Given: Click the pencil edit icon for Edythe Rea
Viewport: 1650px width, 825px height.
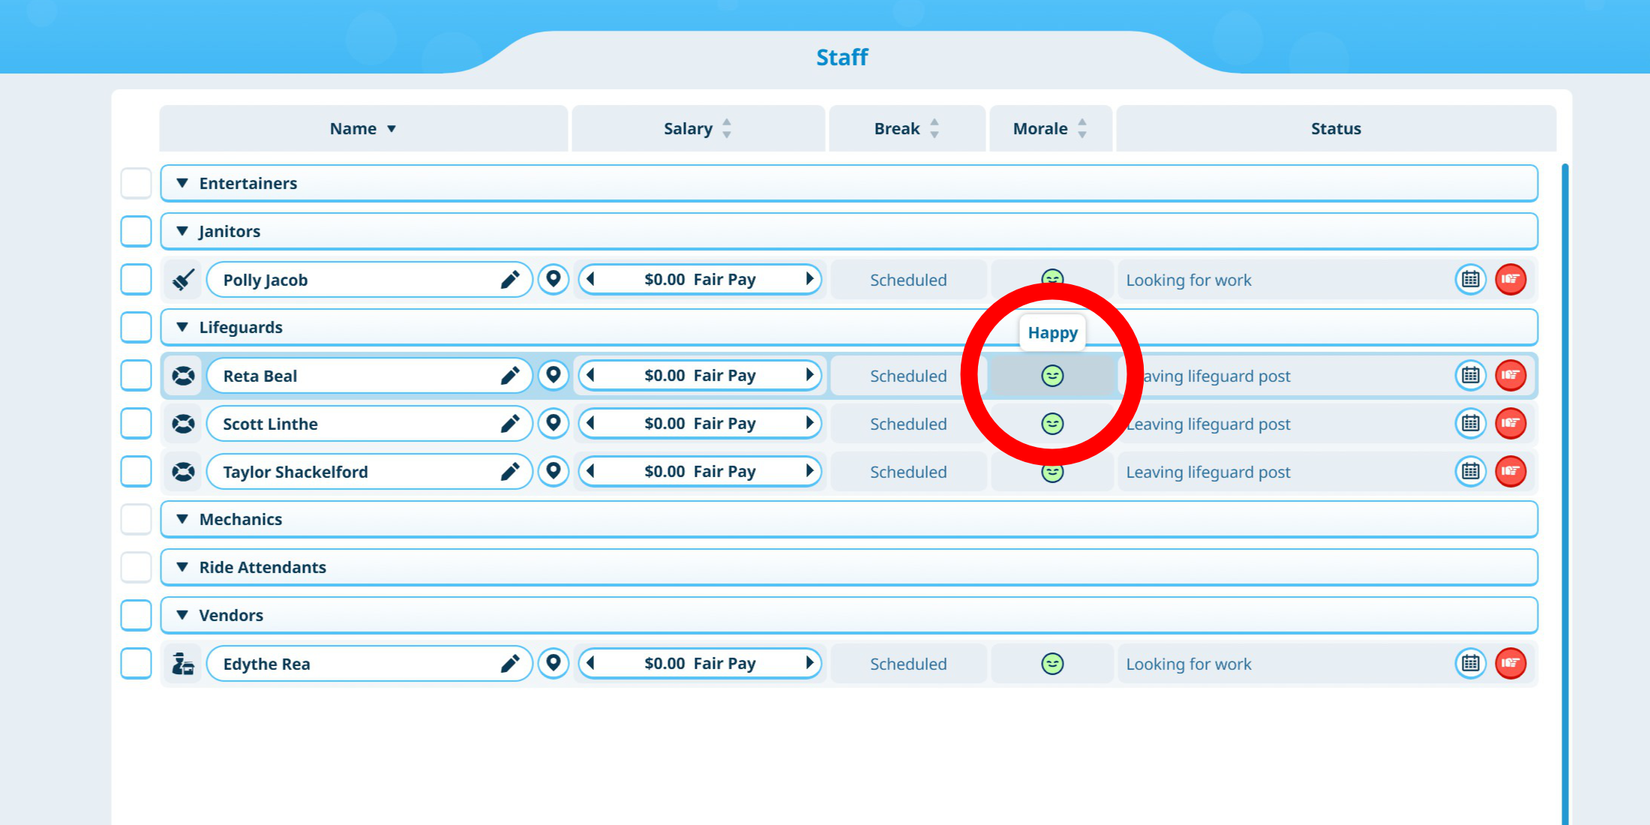Looking at the screenshot, I should click(510, 664).
